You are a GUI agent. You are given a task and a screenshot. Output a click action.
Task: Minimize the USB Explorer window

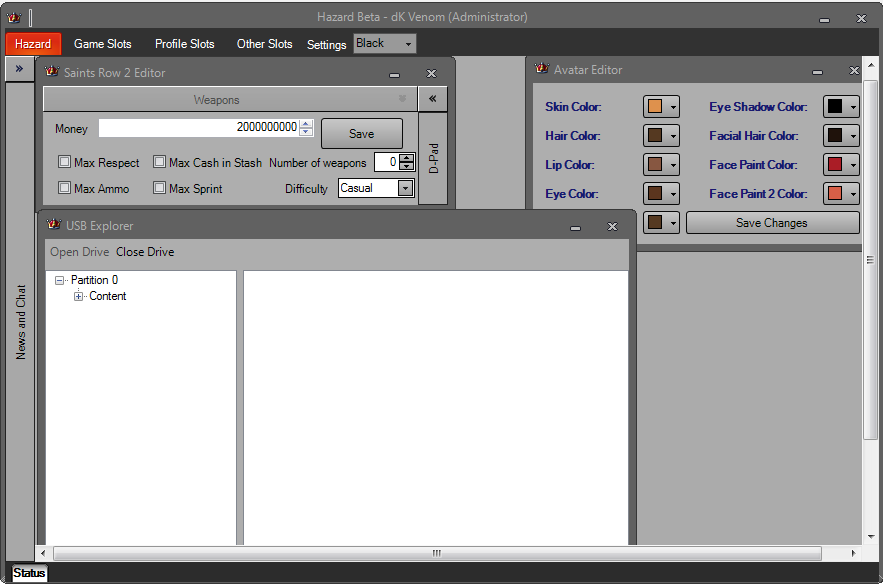click(x=575, y=227)
